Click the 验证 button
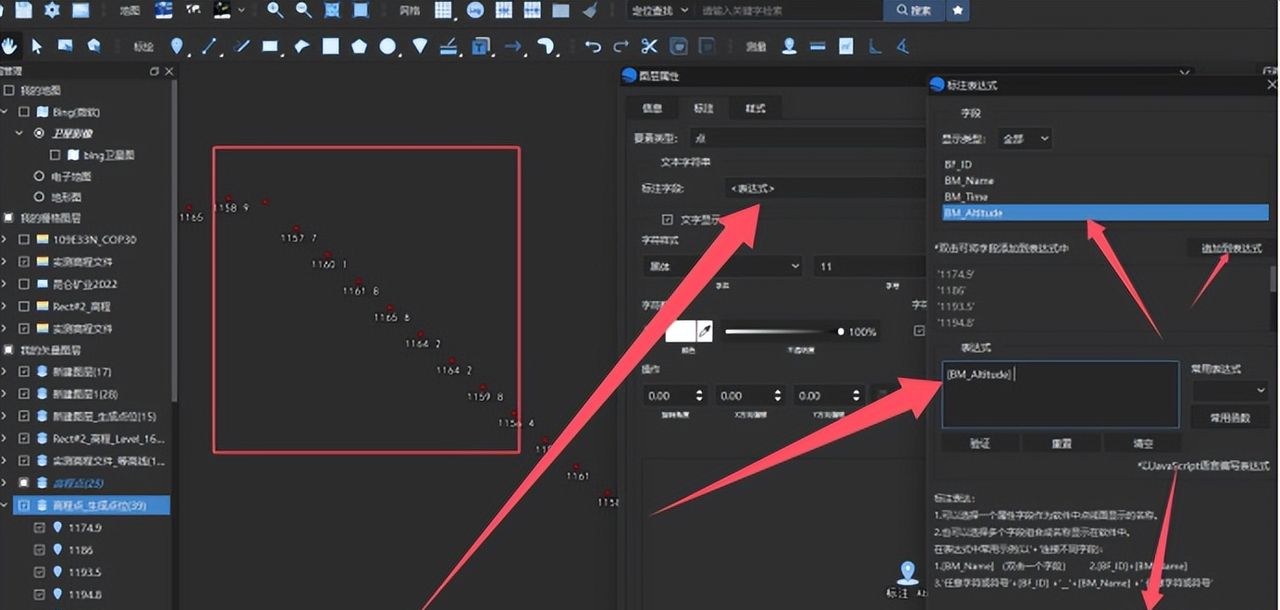This screenshot has height=610, width=1280. 981,443
